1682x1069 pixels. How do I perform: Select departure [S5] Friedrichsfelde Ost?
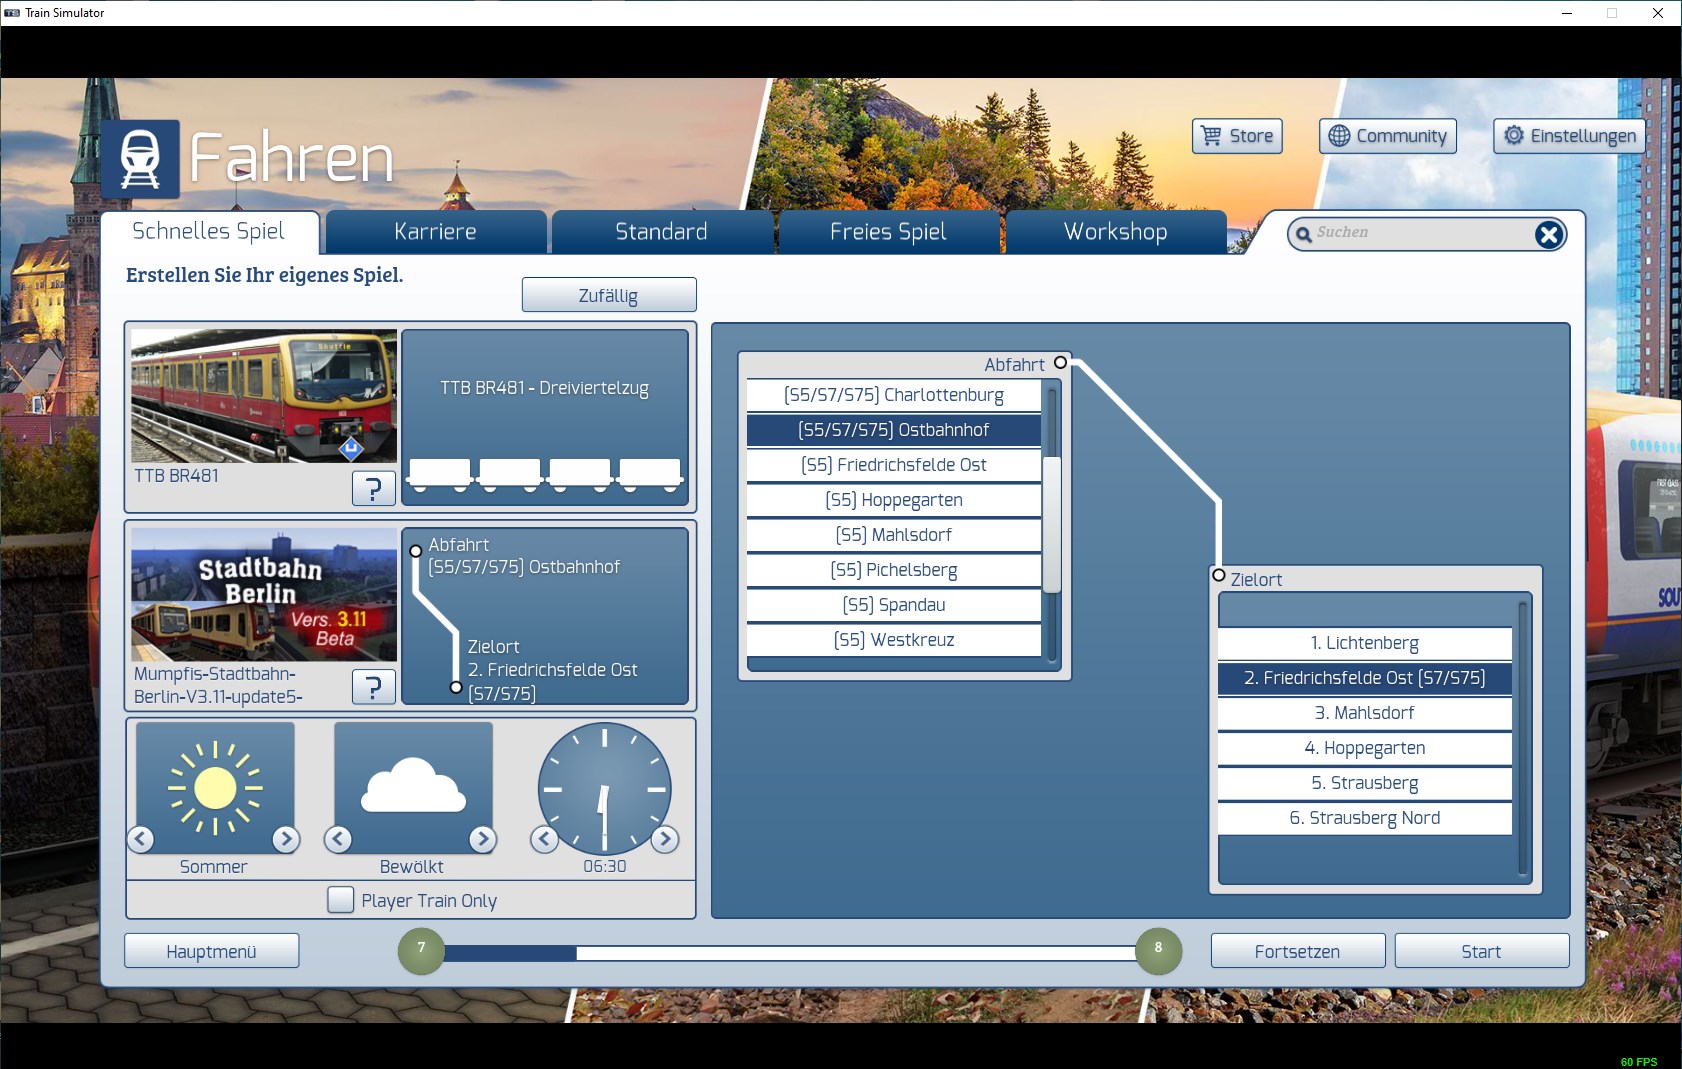coord(894,465)
